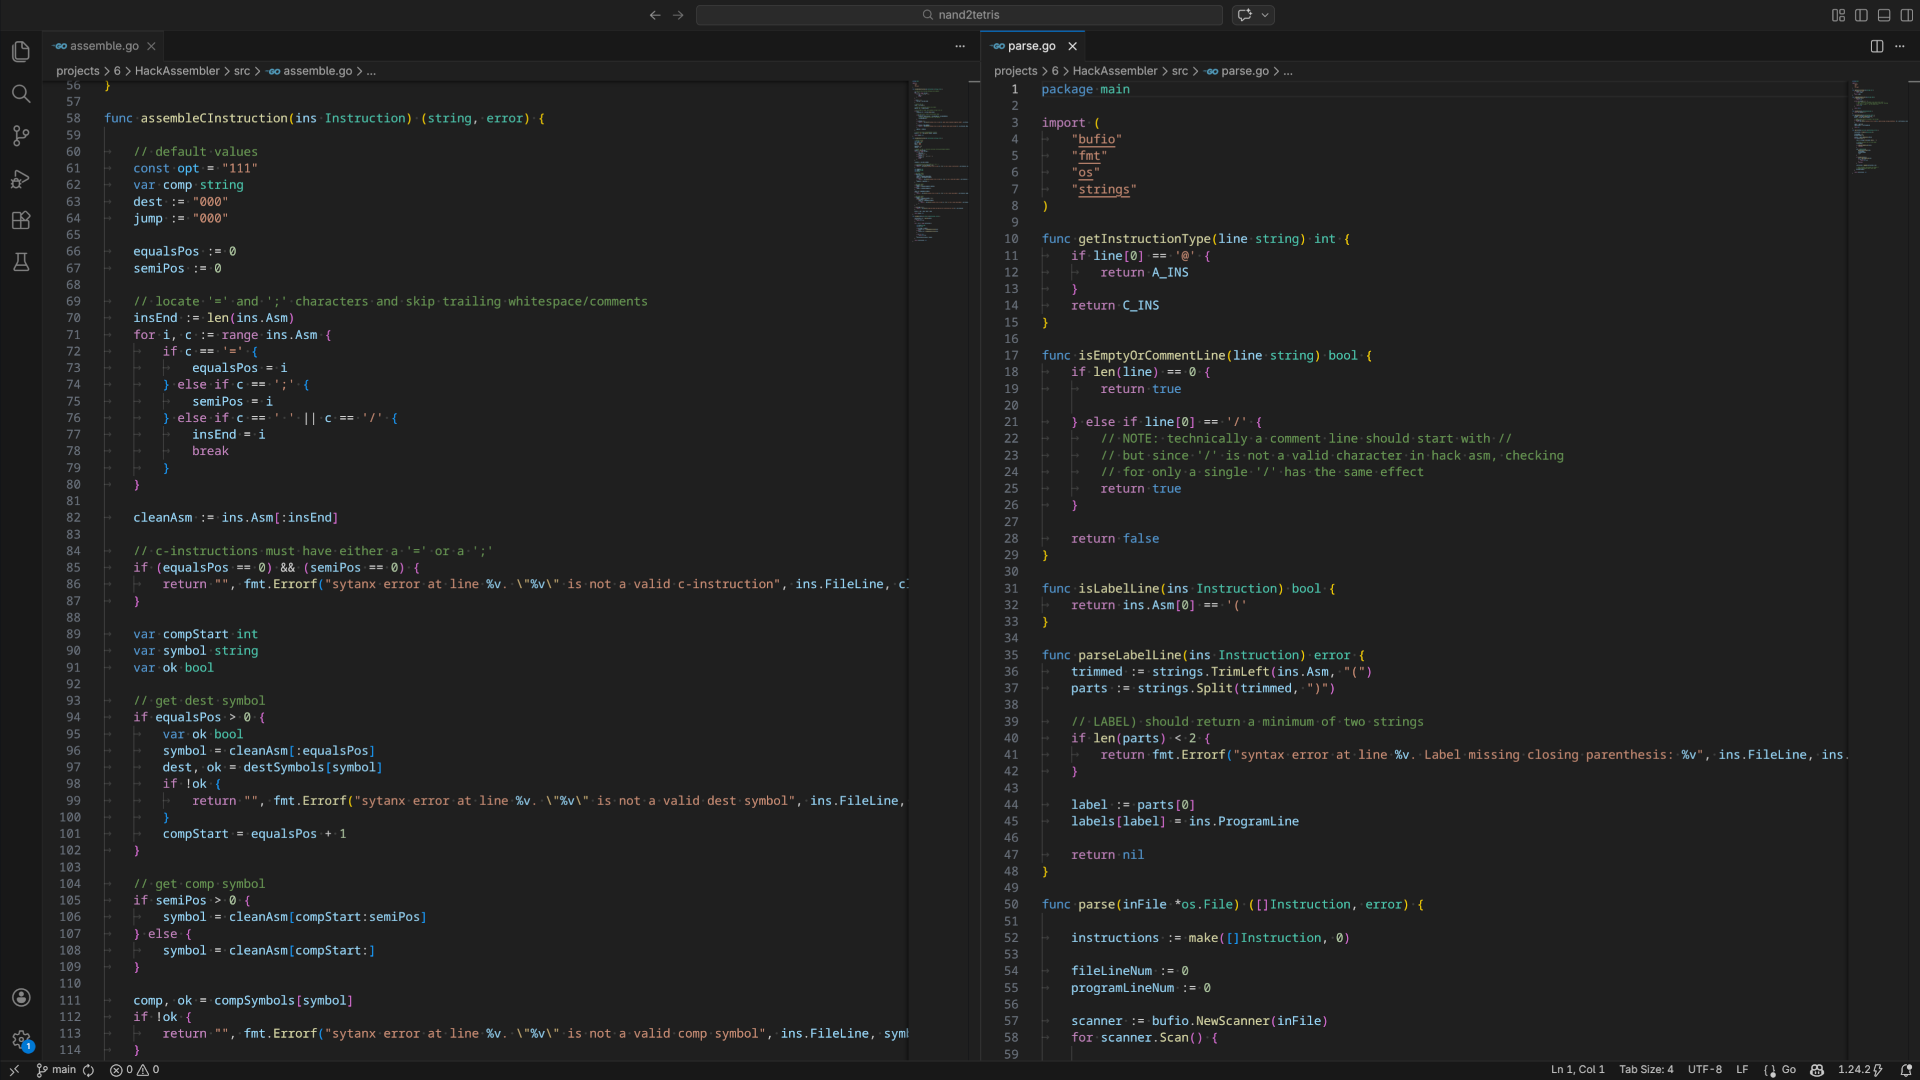Open the chat dropdown chevron
1920x1080 pixels.
[1265, 15]
